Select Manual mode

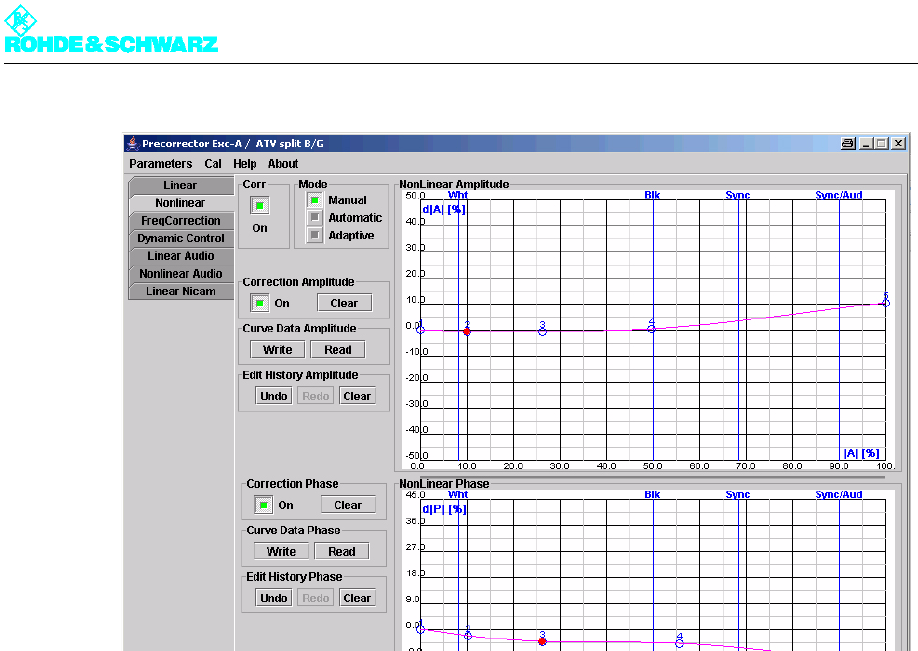314,200
